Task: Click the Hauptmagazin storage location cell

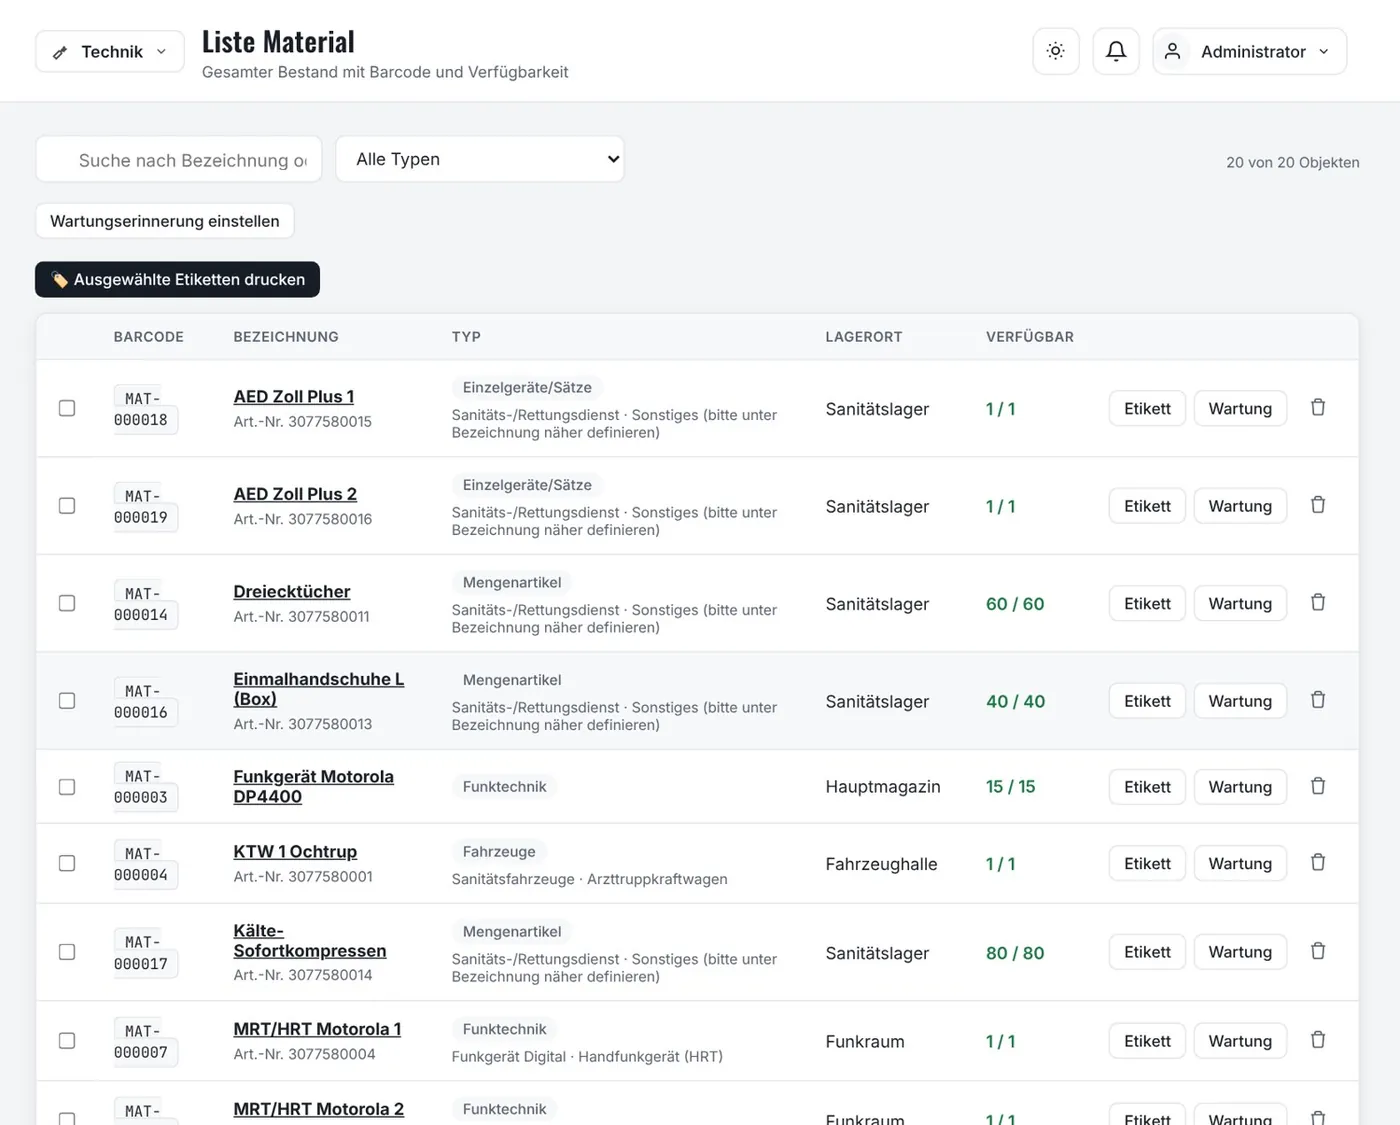Action: 883,787
